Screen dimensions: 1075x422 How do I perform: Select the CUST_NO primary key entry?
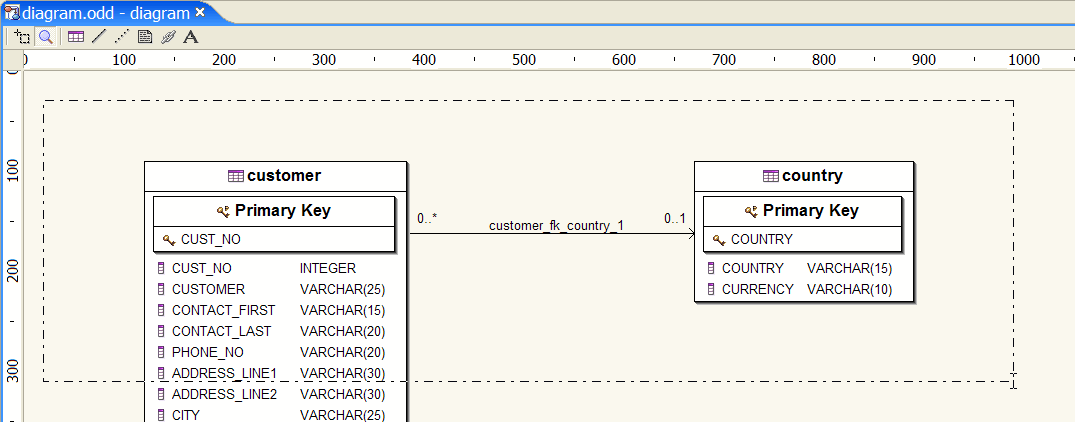[210, 240]
